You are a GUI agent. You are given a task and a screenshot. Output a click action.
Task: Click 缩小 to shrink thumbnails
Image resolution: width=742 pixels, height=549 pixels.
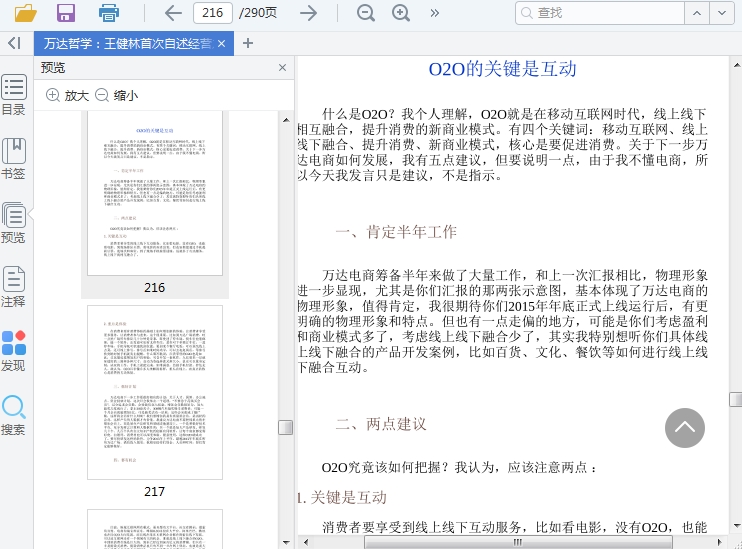click(117, 96)
